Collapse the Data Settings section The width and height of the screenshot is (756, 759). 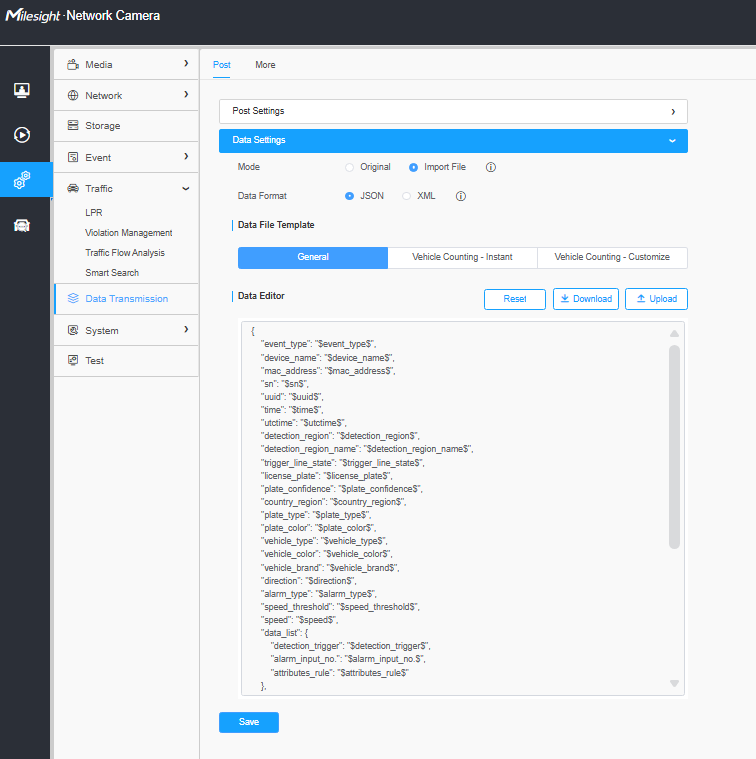point(453,140)
